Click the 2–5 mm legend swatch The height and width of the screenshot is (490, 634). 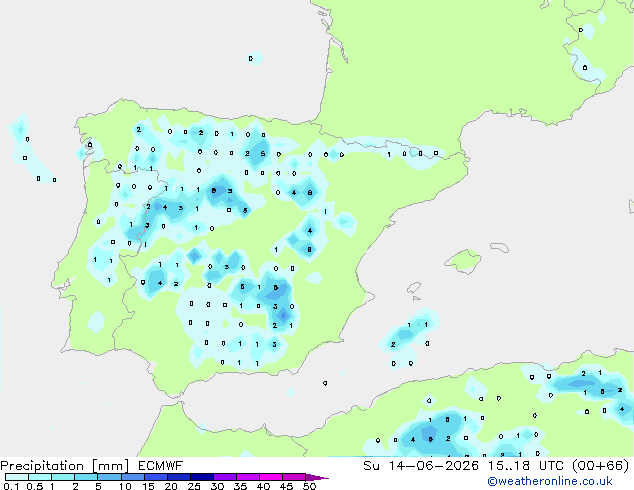click(x=86, y=477)
